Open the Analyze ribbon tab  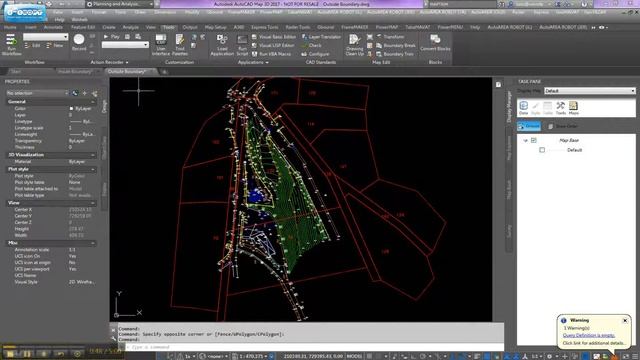coord(131,27)
